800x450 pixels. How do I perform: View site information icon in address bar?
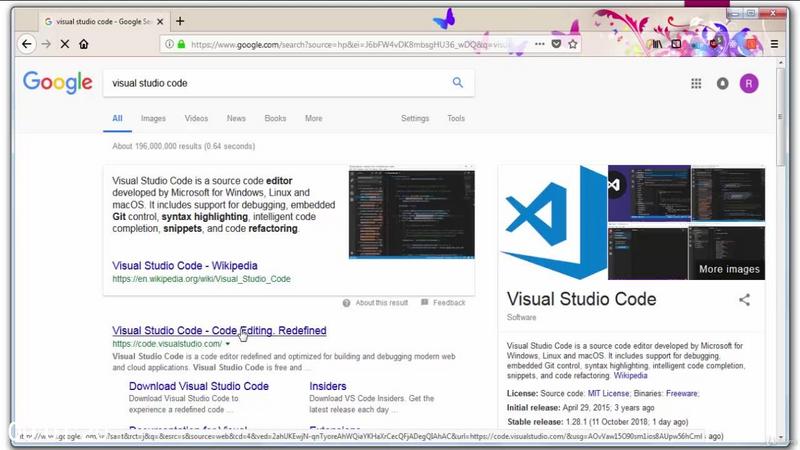(x=169, y=44)
